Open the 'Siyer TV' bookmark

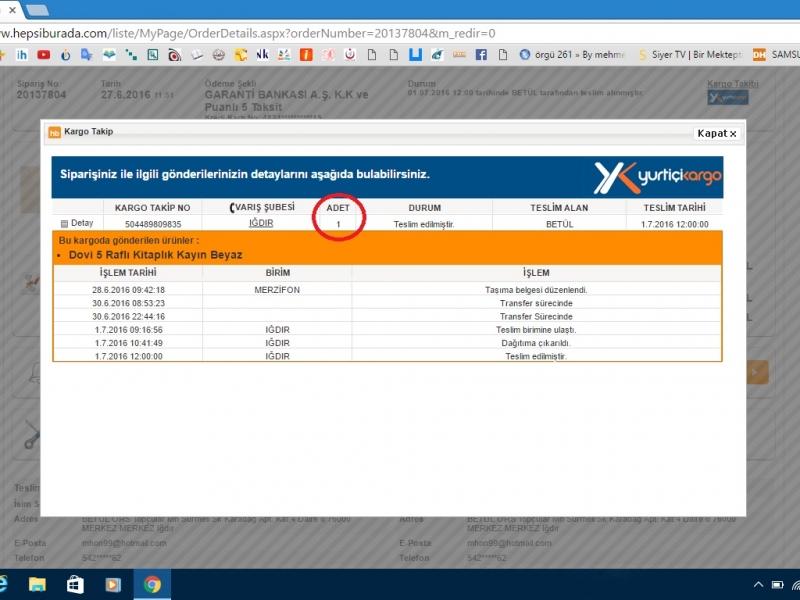point(690,55)
